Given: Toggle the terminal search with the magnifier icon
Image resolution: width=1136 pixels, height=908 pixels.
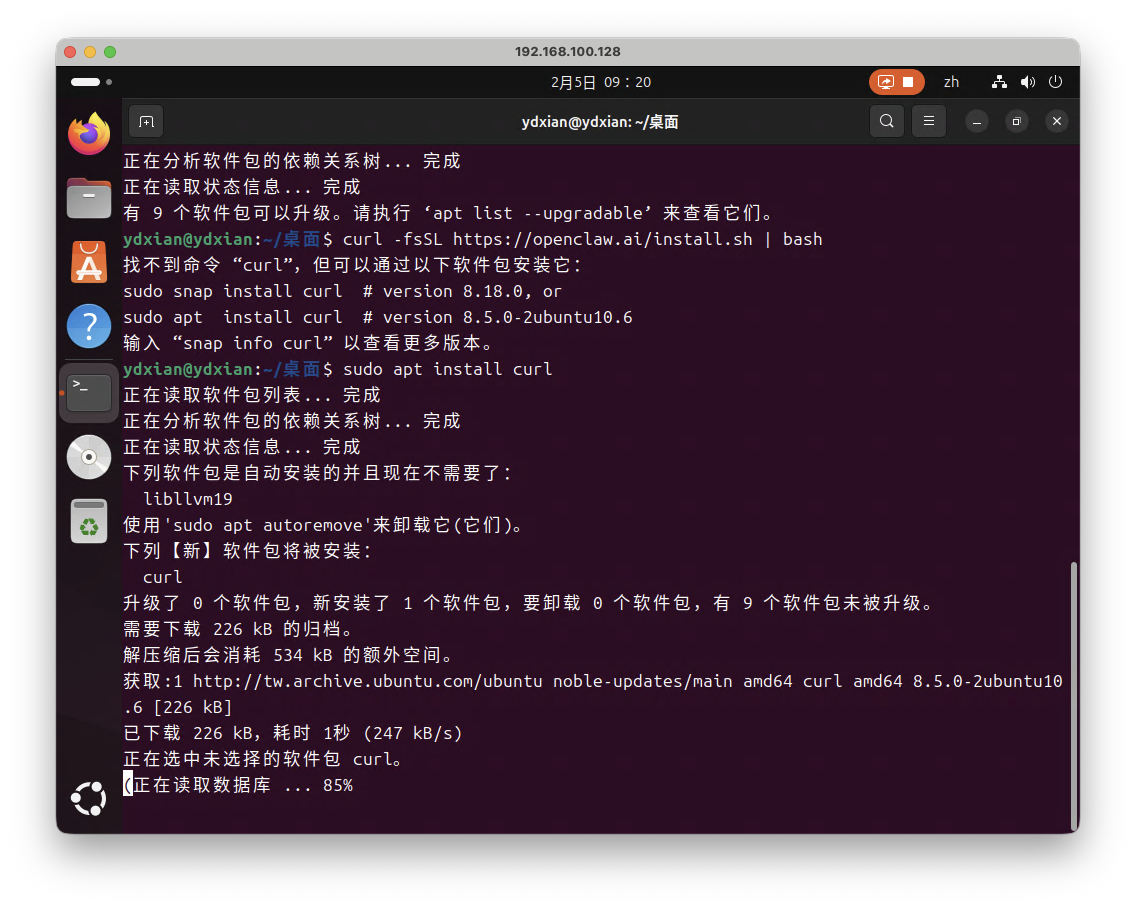Looking at the screenshot, I should tap(886, 120).
